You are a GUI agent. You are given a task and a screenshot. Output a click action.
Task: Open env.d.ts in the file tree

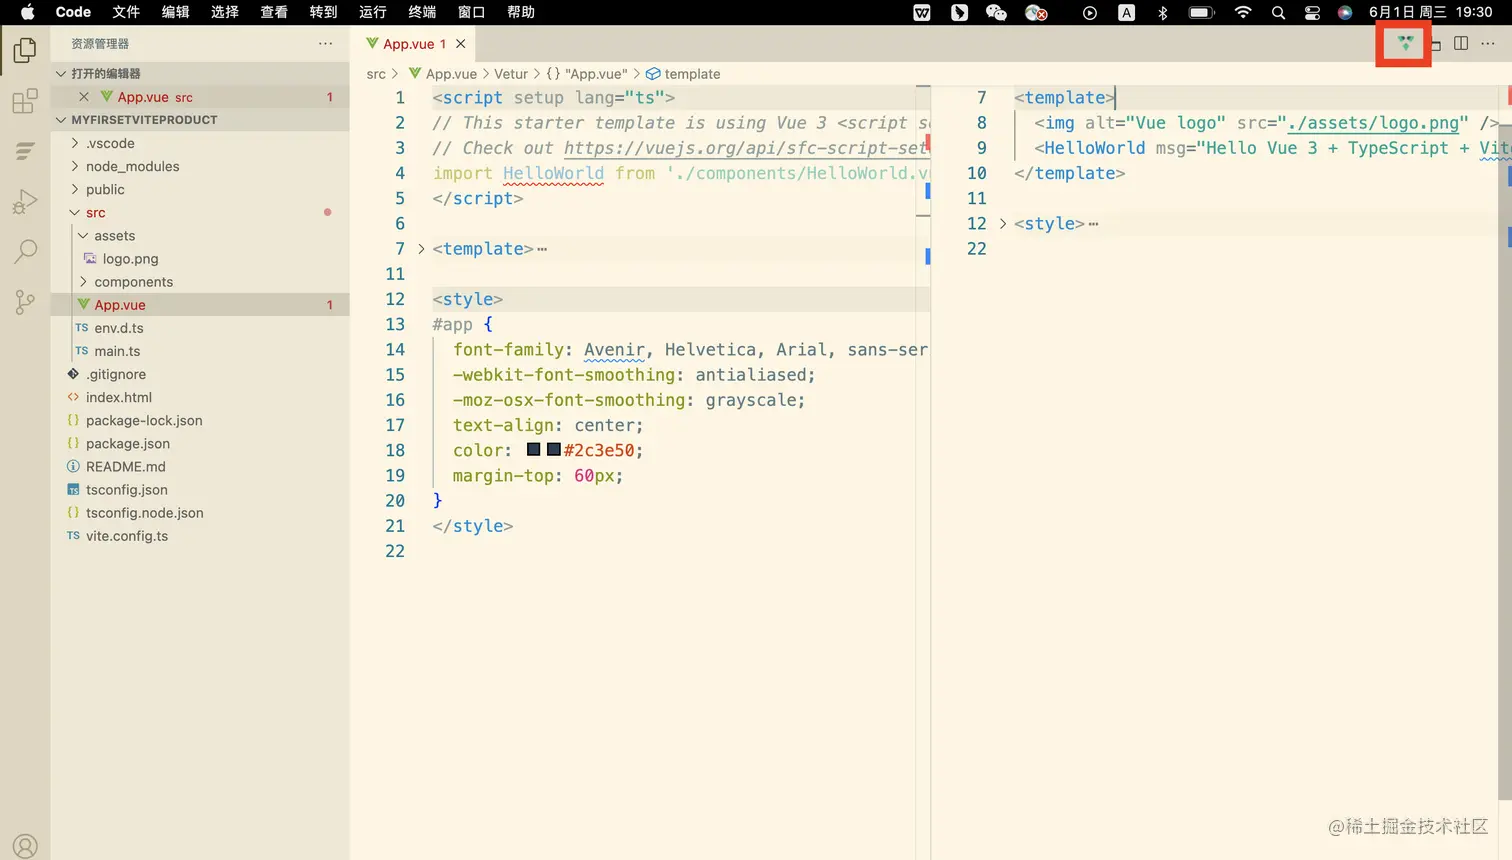click(119, 328)
